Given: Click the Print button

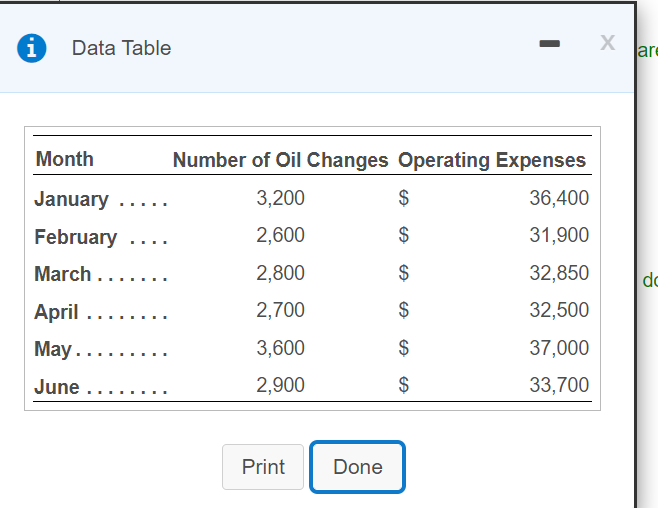Looking at the screenshot, I should [x=263, y=467].
